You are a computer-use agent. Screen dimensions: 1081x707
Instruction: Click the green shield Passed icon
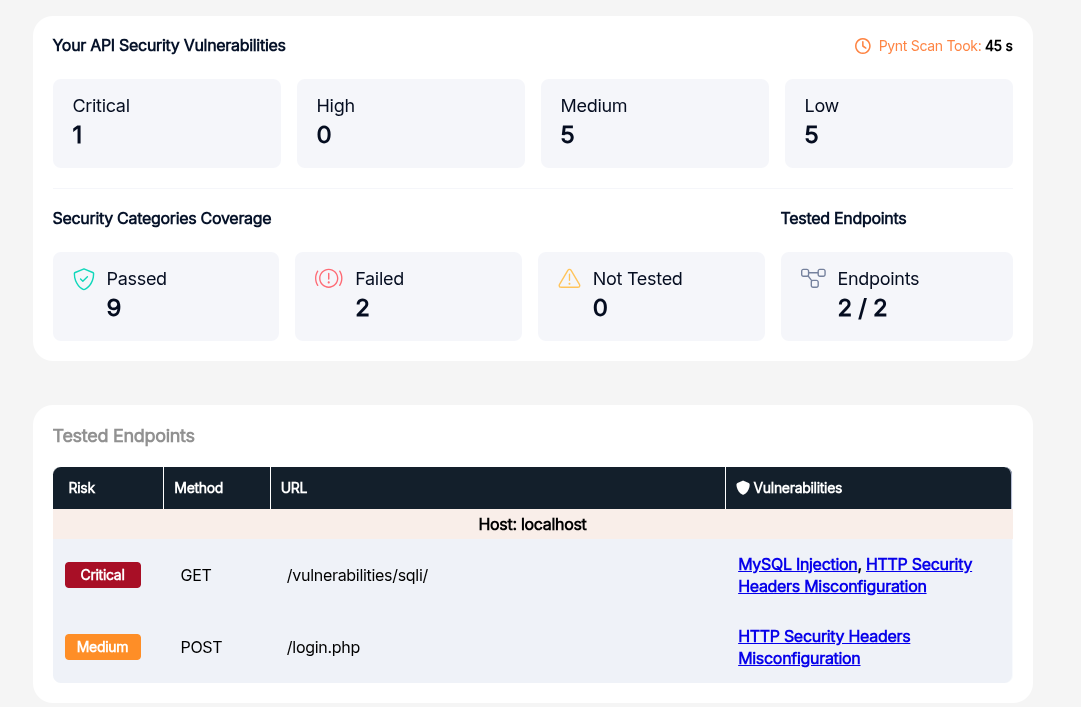click(84, 279)
